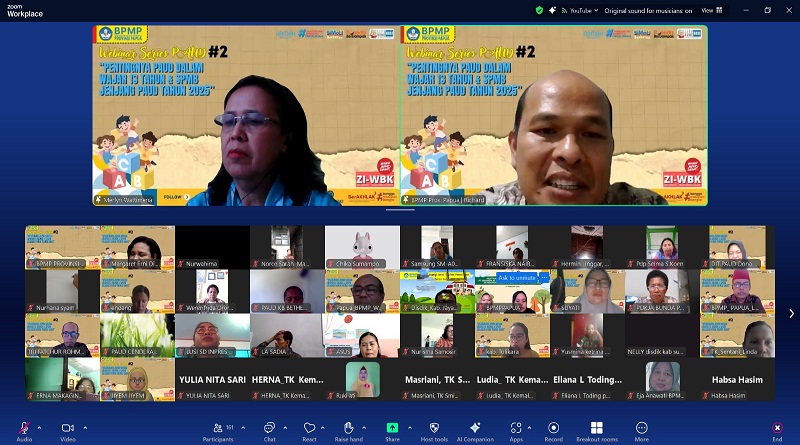This screenshot has width=800, height=445.
Task: Select the FRANSISKA NAIB tile
Action: coord(512,248)
